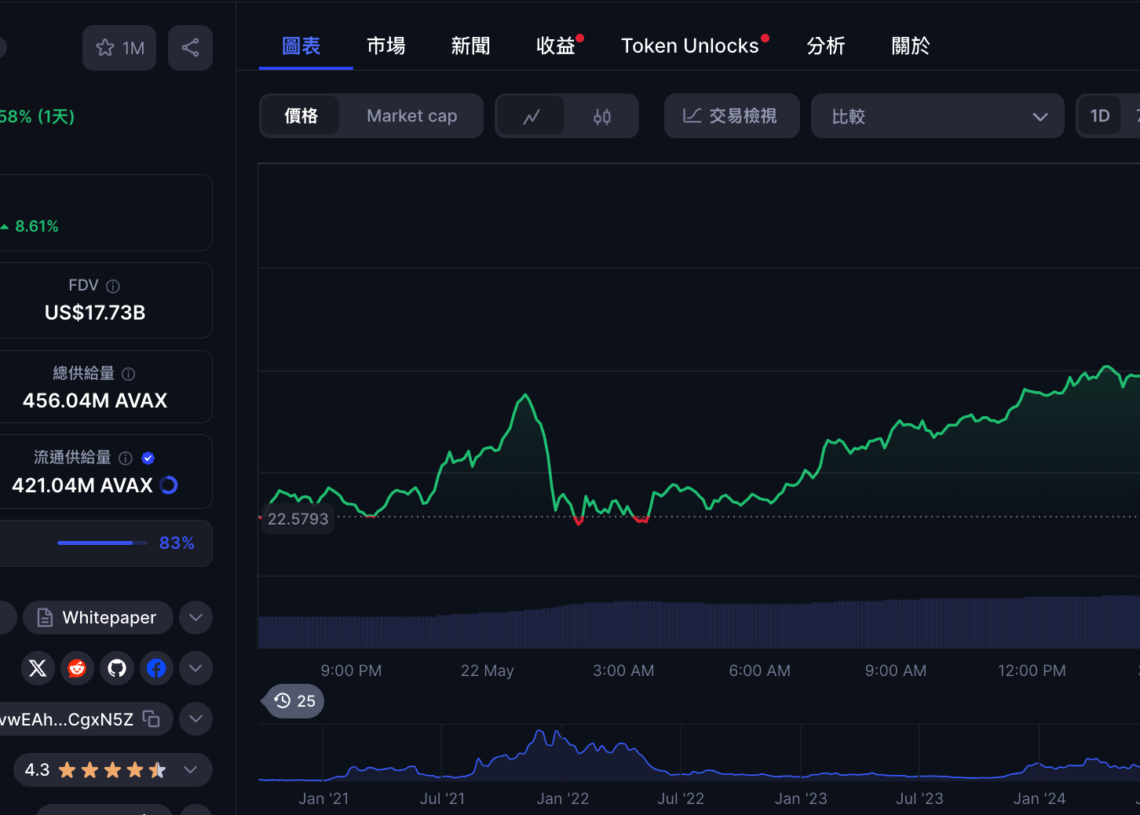Click the 83% supply progress bar
Image resolution: width=1140 pixels, height=815 pixels.
pyautogui.click(x=102, y=543)
